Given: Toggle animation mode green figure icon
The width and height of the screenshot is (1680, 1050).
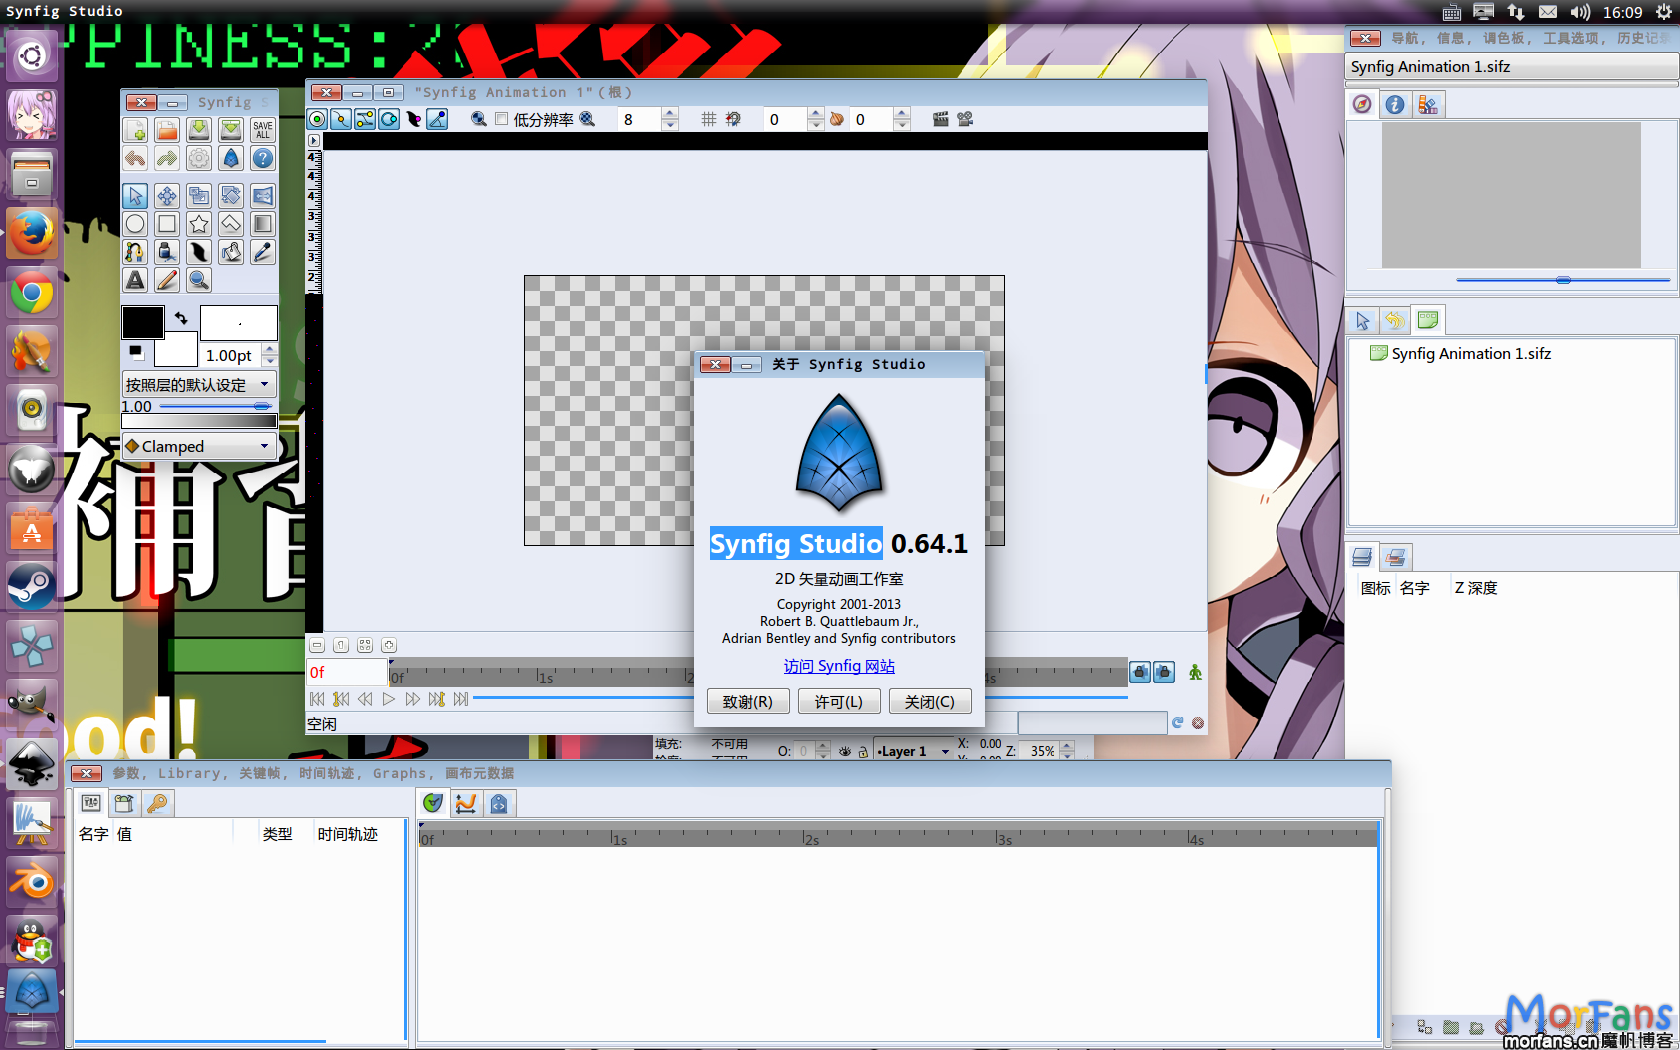Looking at the screenshot, I should tap(1195, 672).
